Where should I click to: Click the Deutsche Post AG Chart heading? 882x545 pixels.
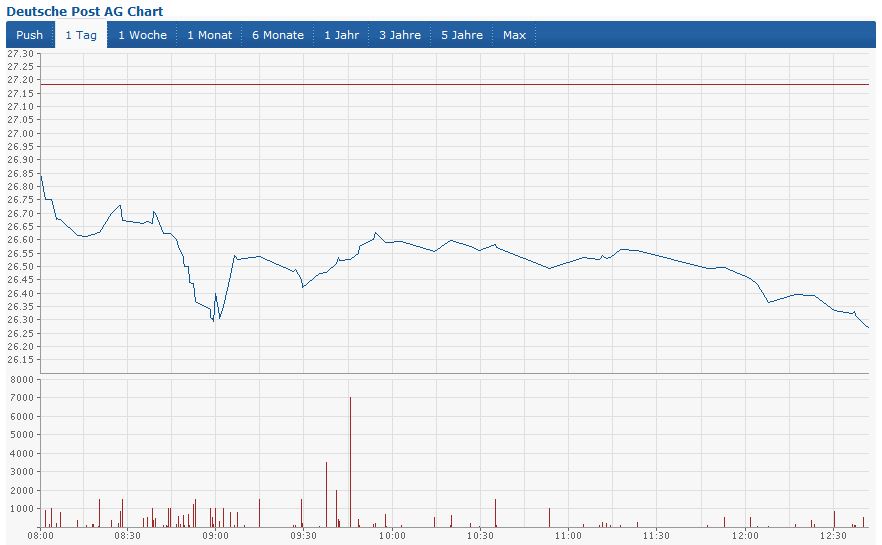(84, 11)
